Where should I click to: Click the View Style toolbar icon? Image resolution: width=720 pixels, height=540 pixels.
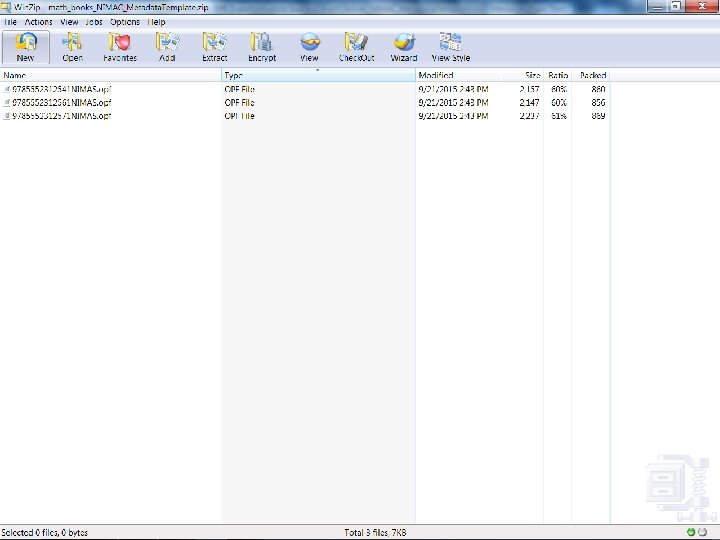coord(451,47)
